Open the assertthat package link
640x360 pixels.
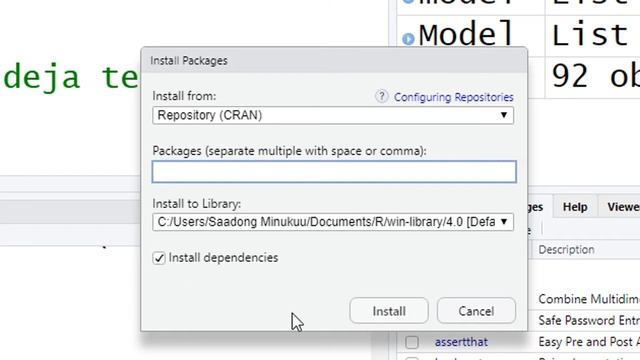tap(461, 342)
